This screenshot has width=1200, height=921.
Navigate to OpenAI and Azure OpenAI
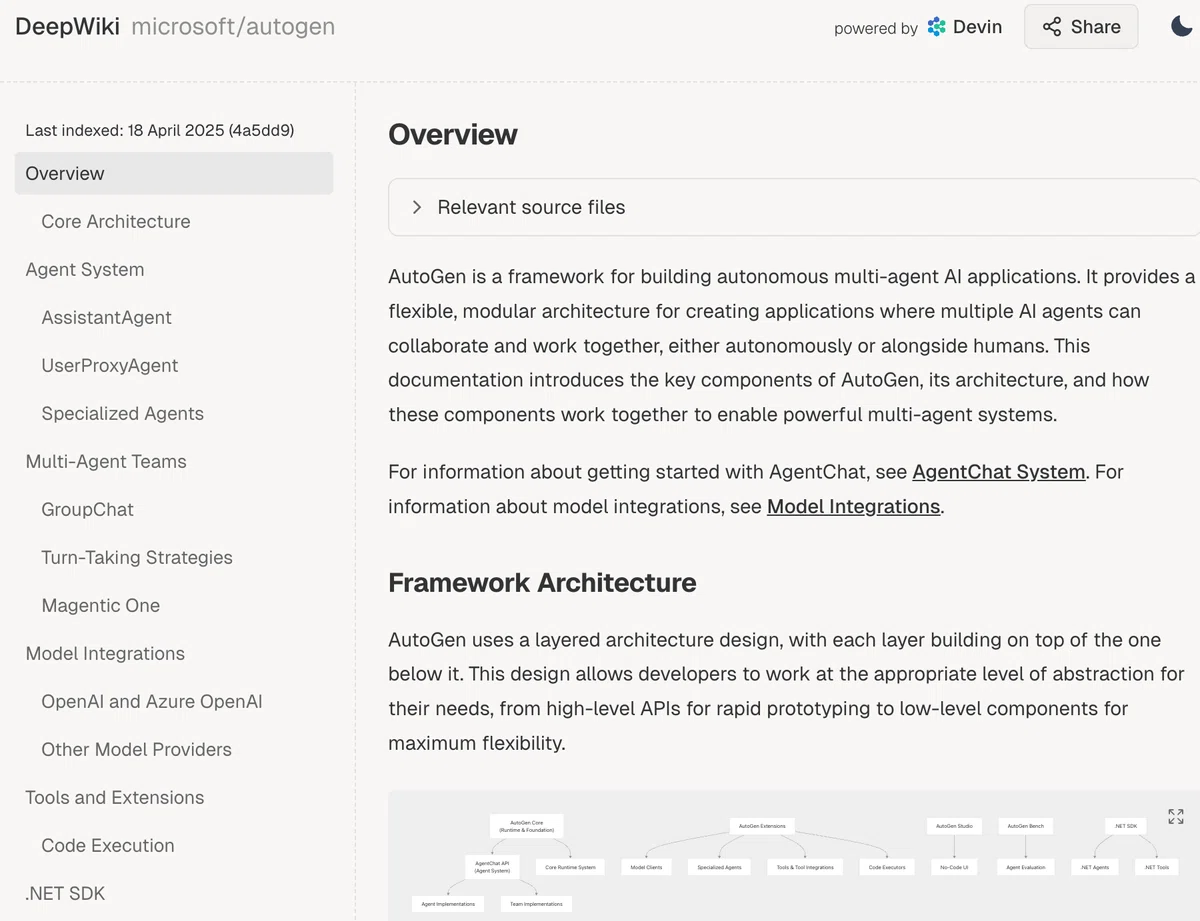point(152,701)
